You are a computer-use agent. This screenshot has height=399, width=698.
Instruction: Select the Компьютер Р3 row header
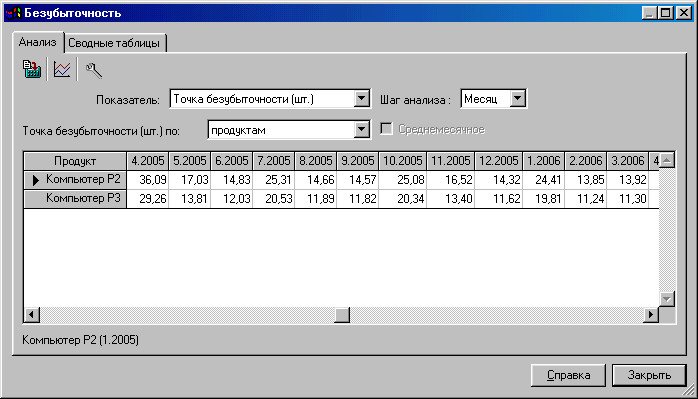75,199
